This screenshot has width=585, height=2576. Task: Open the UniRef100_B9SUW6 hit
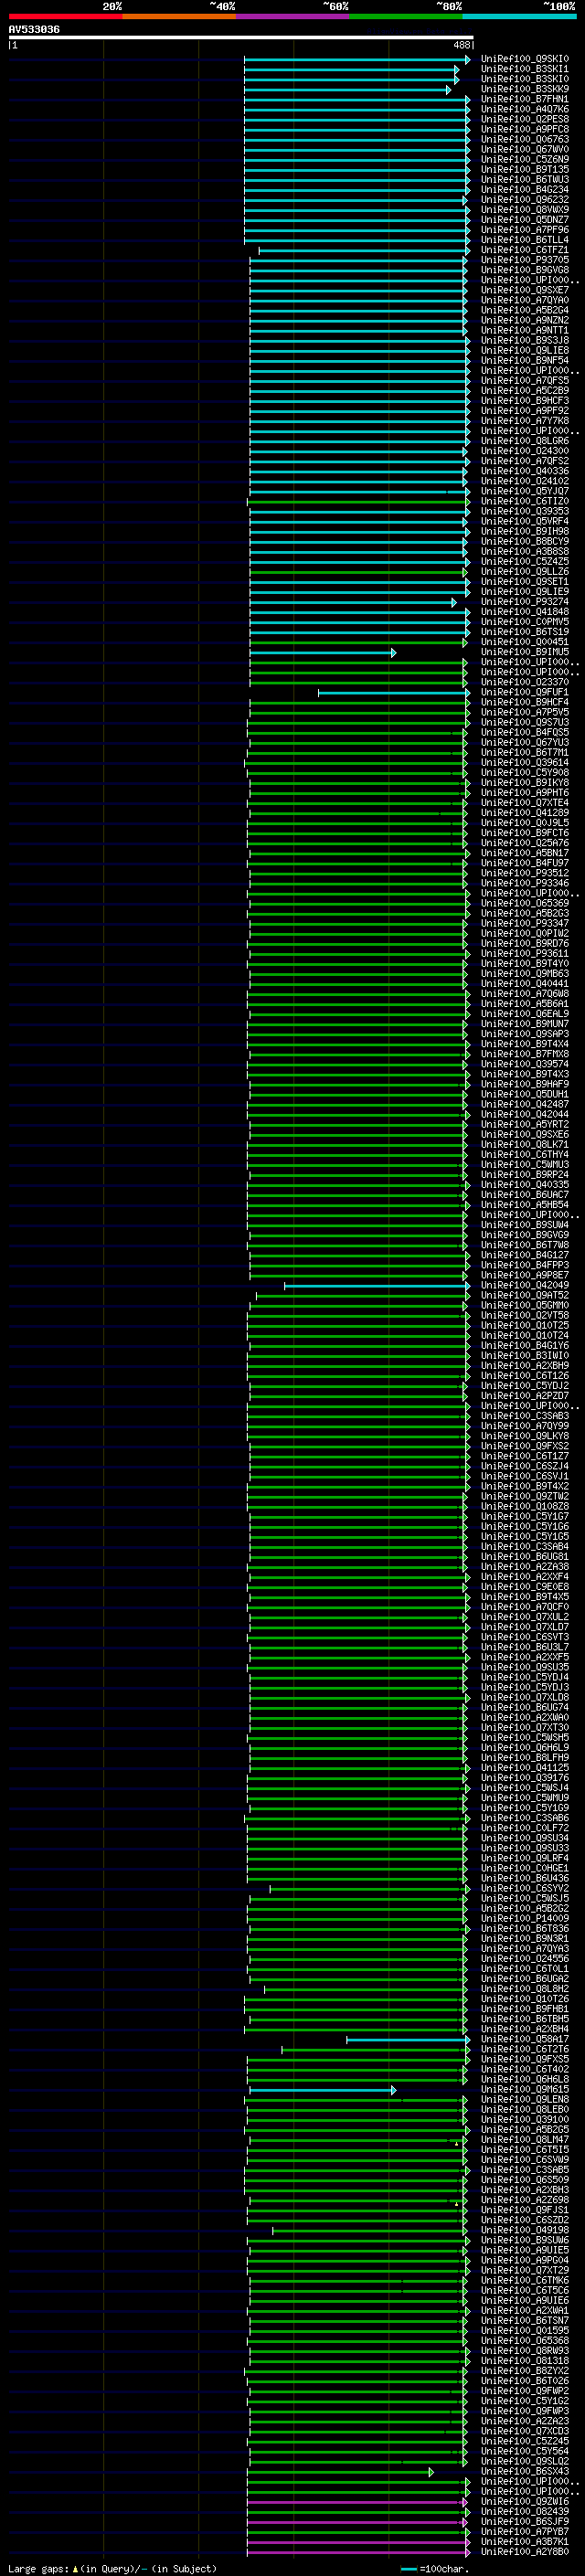pyautogui.click(x=525, y=2240)
